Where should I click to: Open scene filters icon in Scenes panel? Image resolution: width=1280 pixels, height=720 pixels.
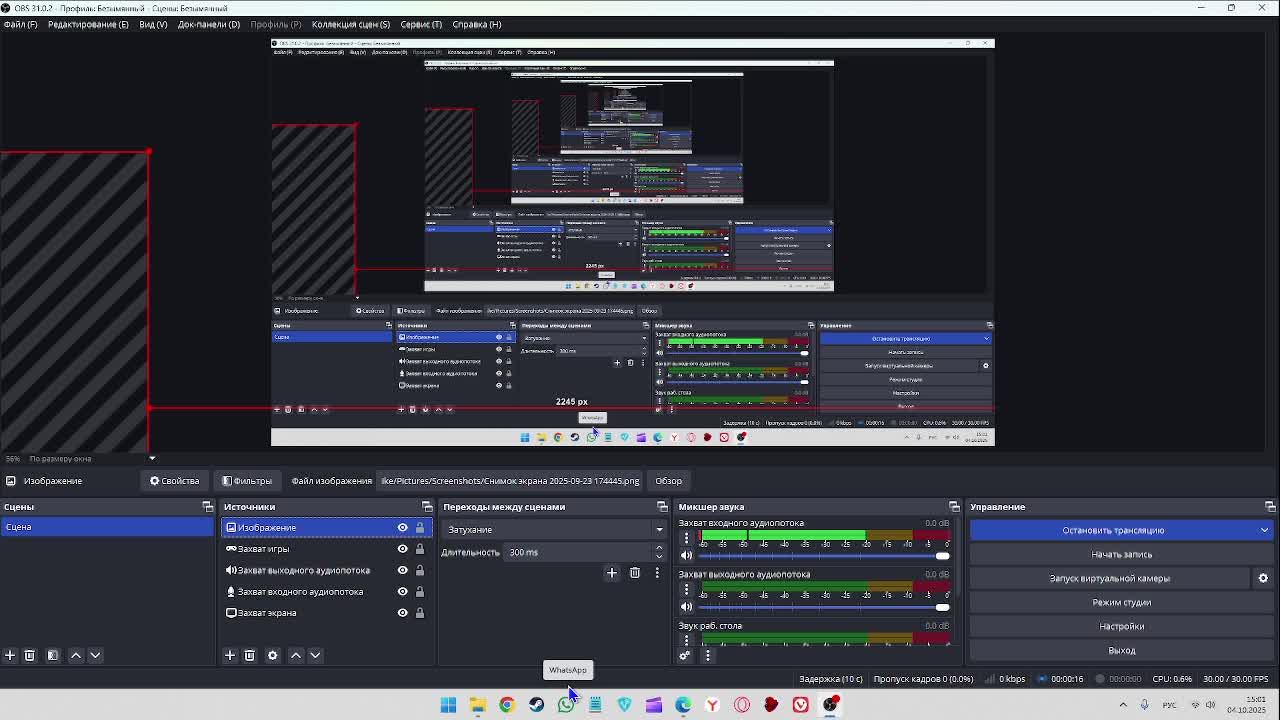click(x=53, y=655)
